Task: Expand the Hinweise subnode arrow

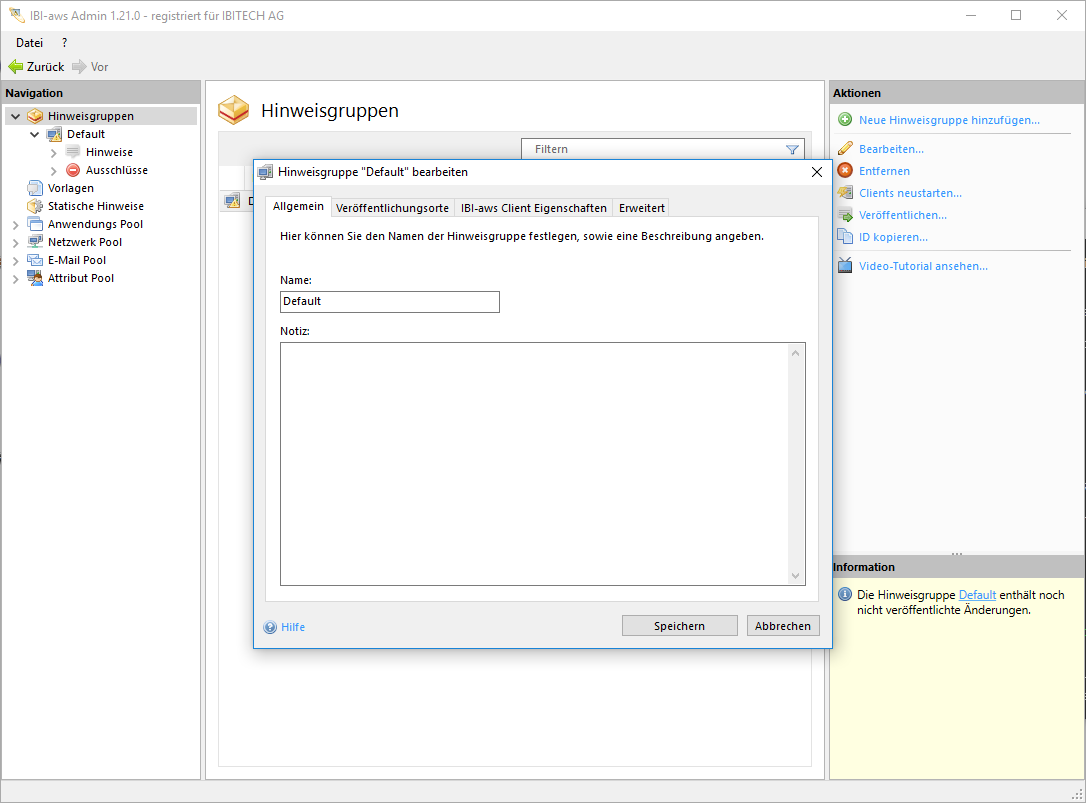Action: pyautogui.click(x=54, y=153)
